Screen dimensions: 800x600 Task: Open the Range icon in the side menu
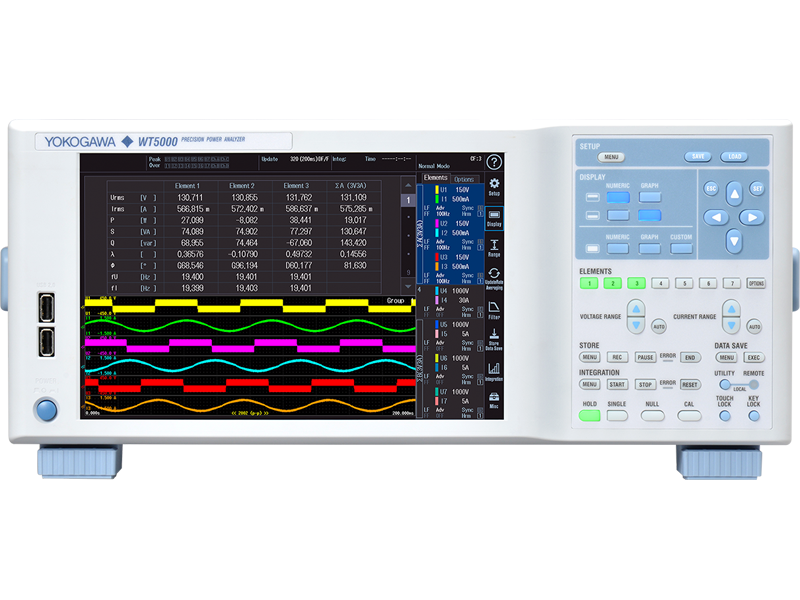[x=494, y=247]
